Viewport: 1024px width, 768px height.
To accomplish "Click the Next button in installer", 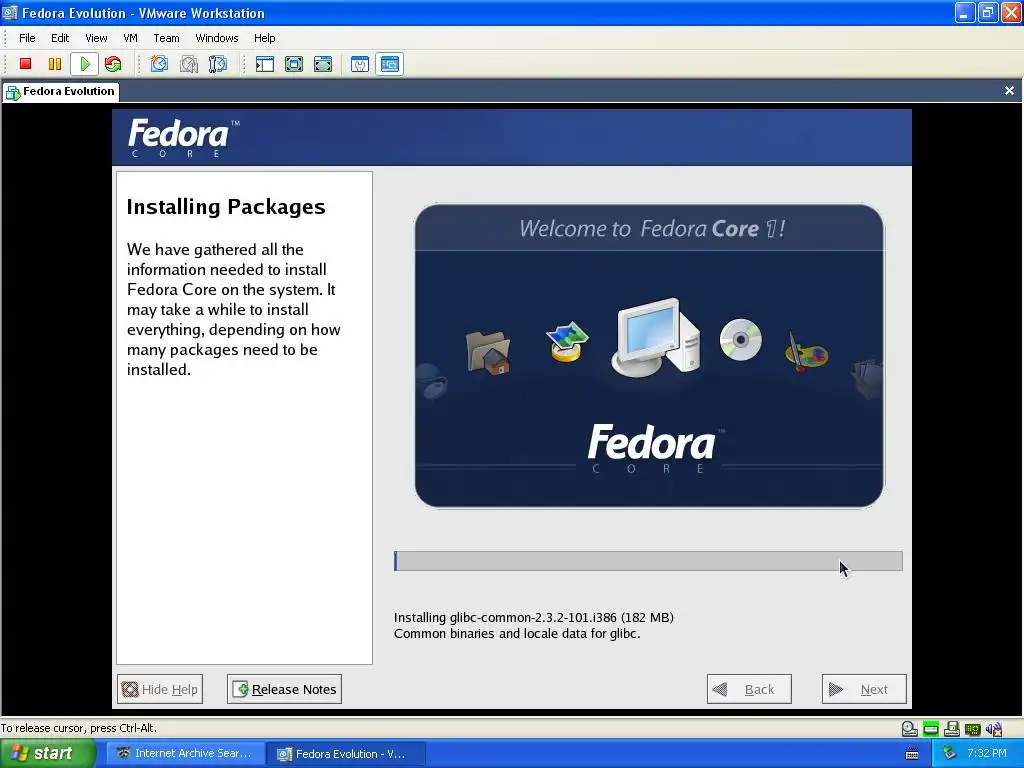I will 864,689.
